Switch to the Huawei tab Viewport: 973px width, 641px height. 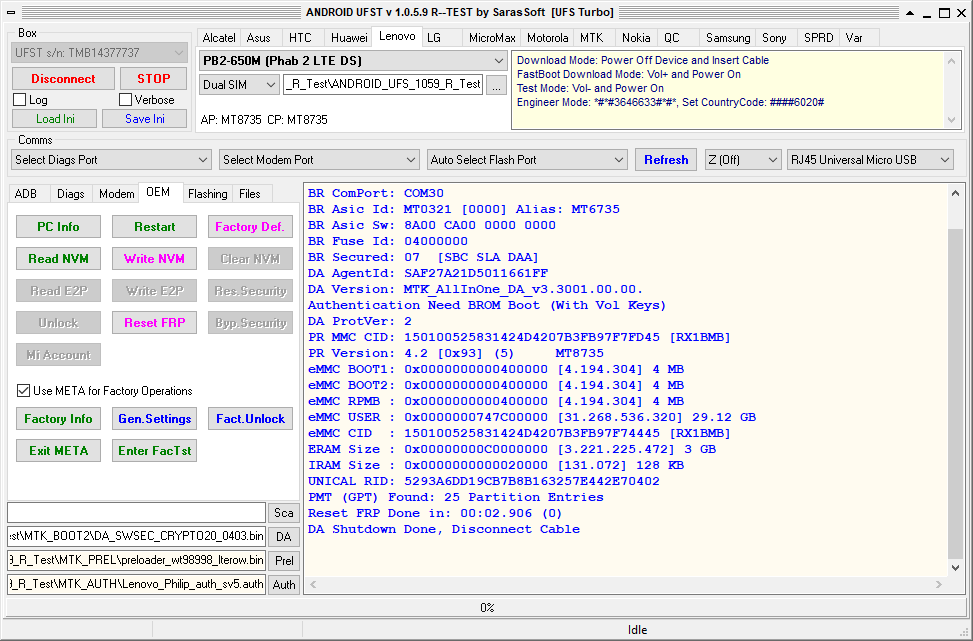coord(349,38)
